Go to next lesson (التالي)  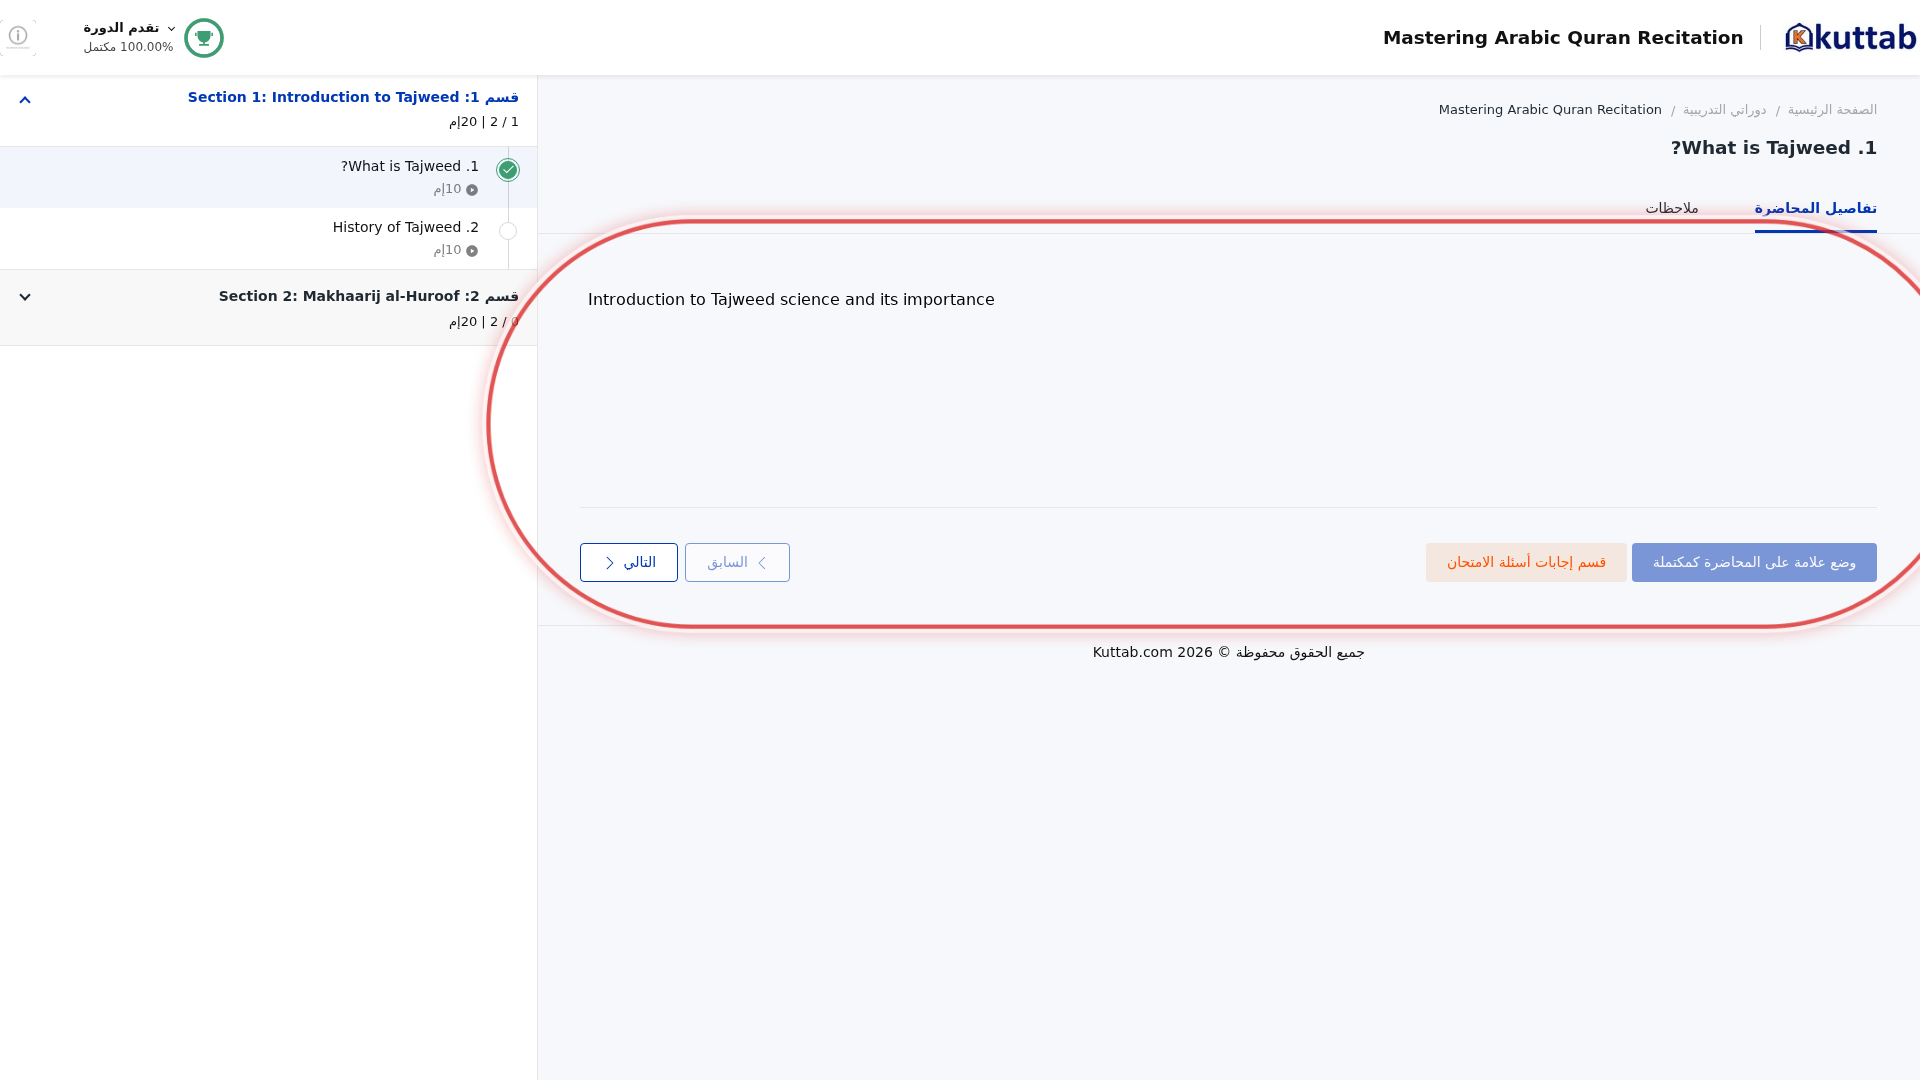pyautogui.click(x=628, y=562)
